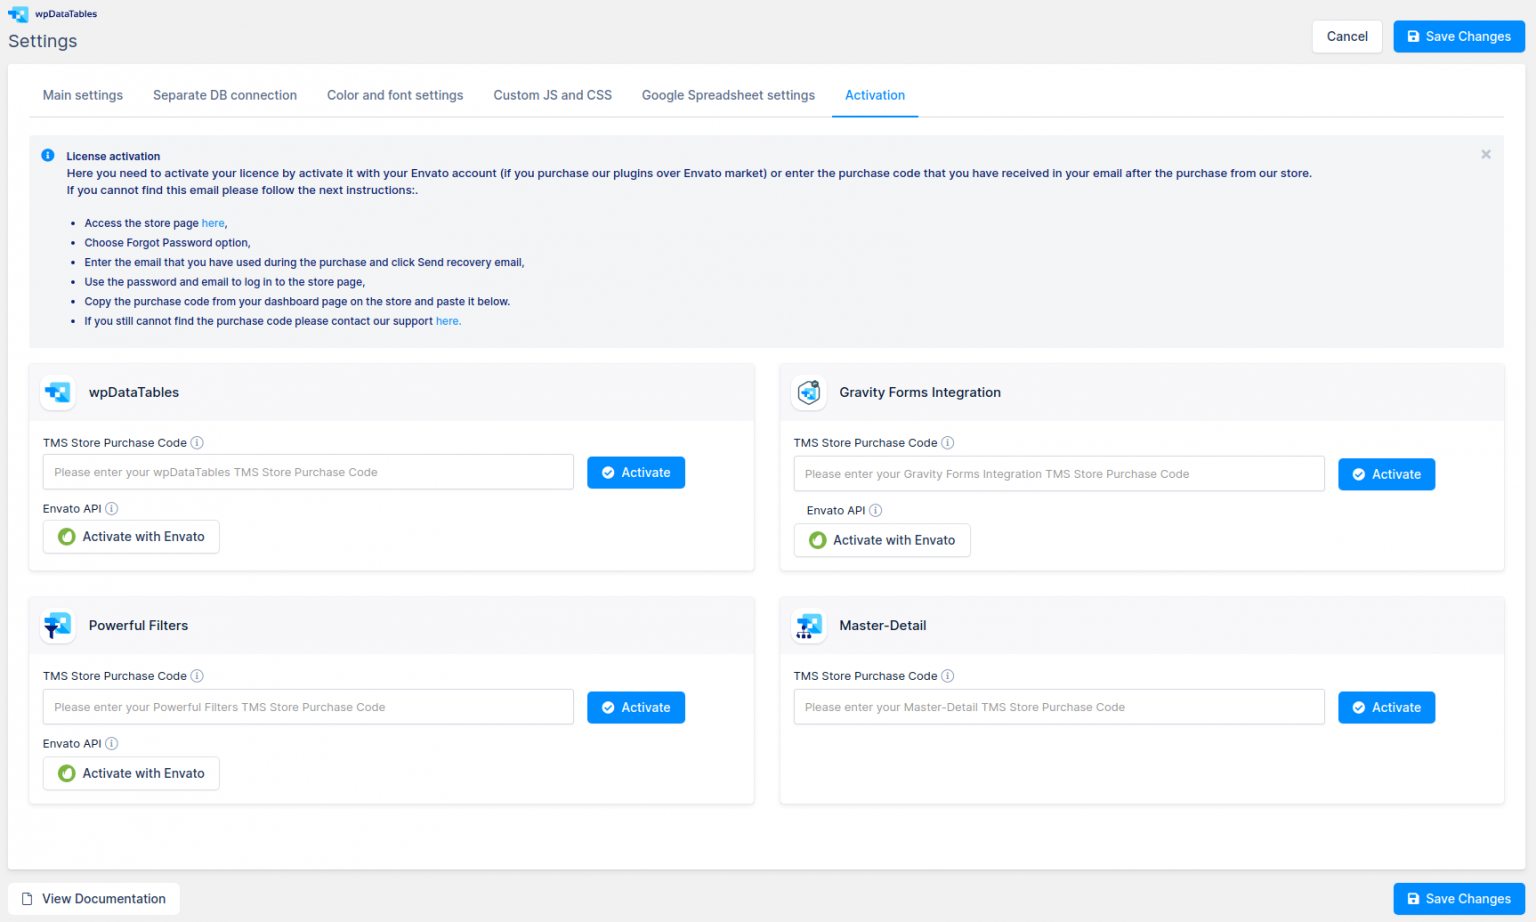Click the info icon beside Powerful Filters purchase code
This screenshot has width=1536, height=922.
pyautogui.click(x=197, y=675)
